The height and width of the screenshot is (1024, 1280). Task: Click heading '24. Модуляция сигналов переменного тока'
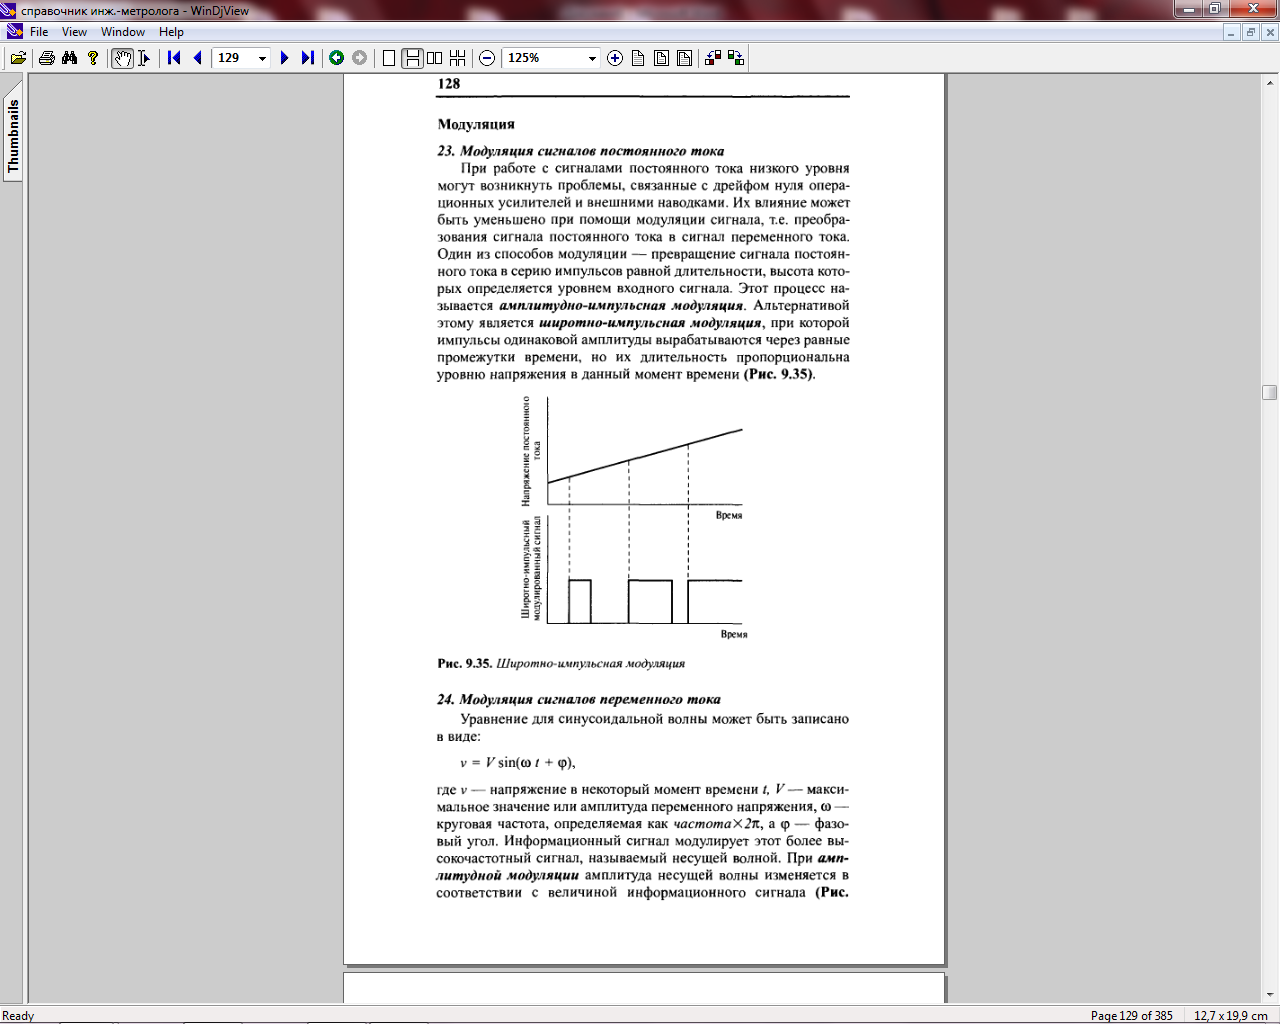[579, 699]
